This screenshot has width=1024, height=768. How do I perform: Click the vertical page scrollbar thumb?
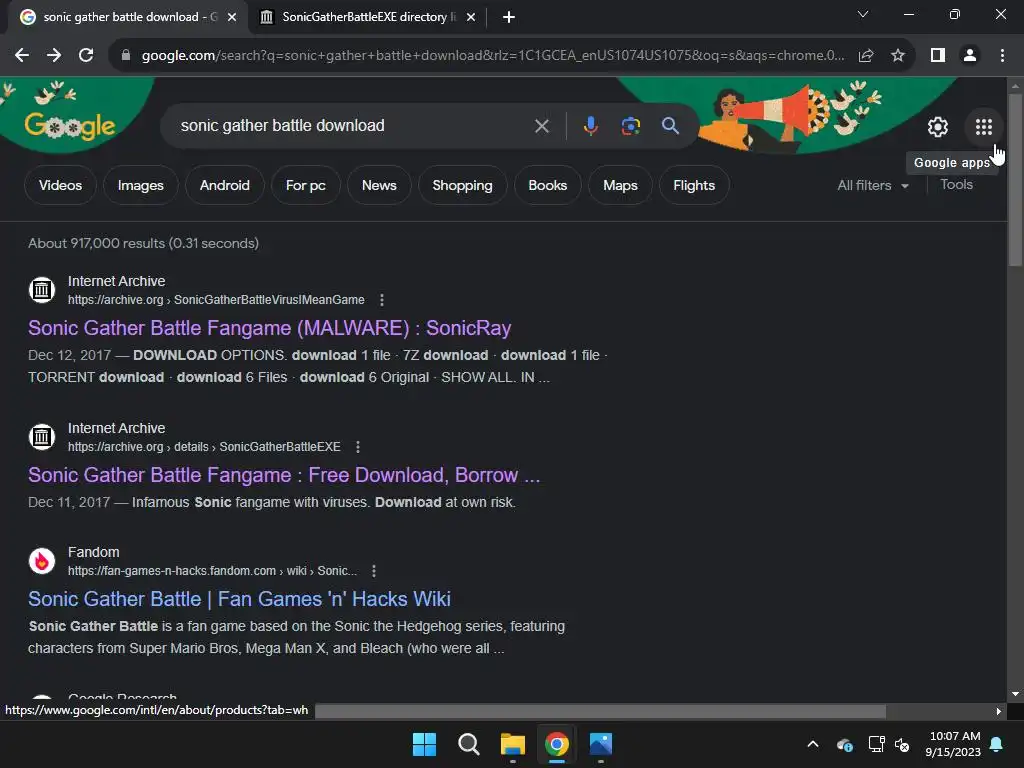[x=1014, y=180]
